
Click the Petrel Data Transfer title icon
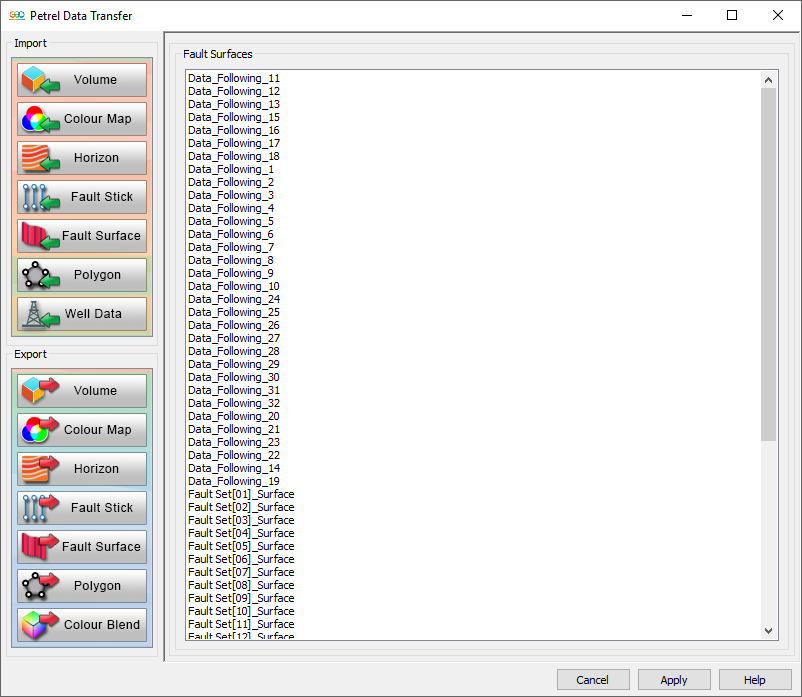17,16
